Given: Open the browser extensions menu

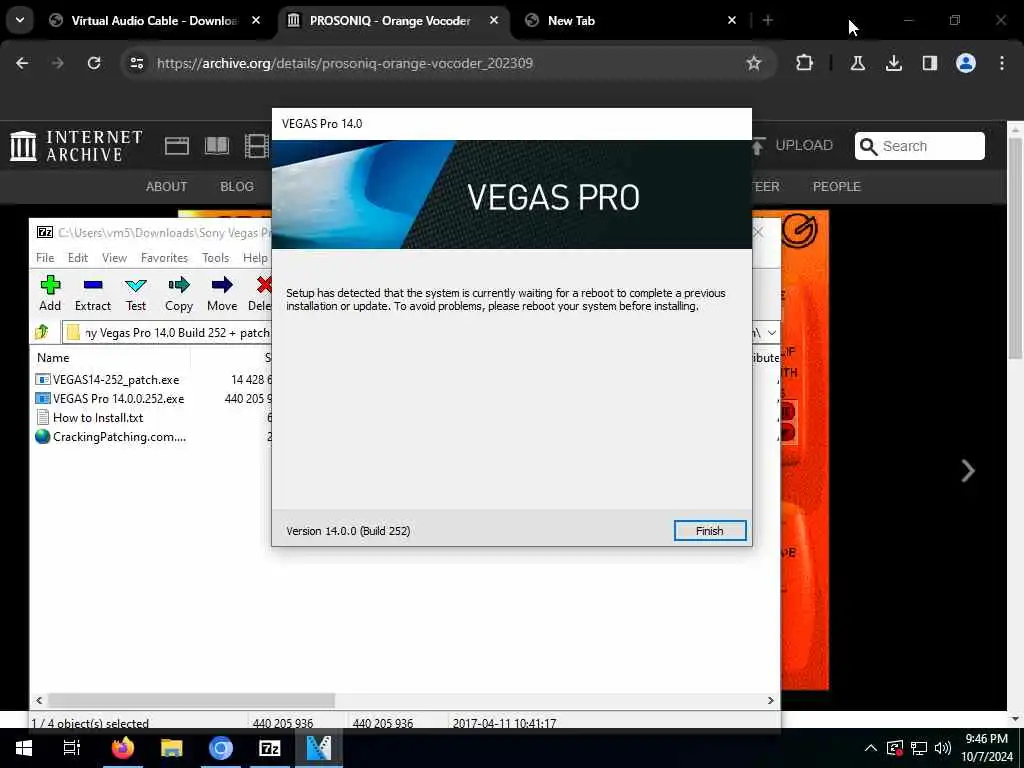Looking at the screenshot, I should pyautogui.click(x=805, y=63).
